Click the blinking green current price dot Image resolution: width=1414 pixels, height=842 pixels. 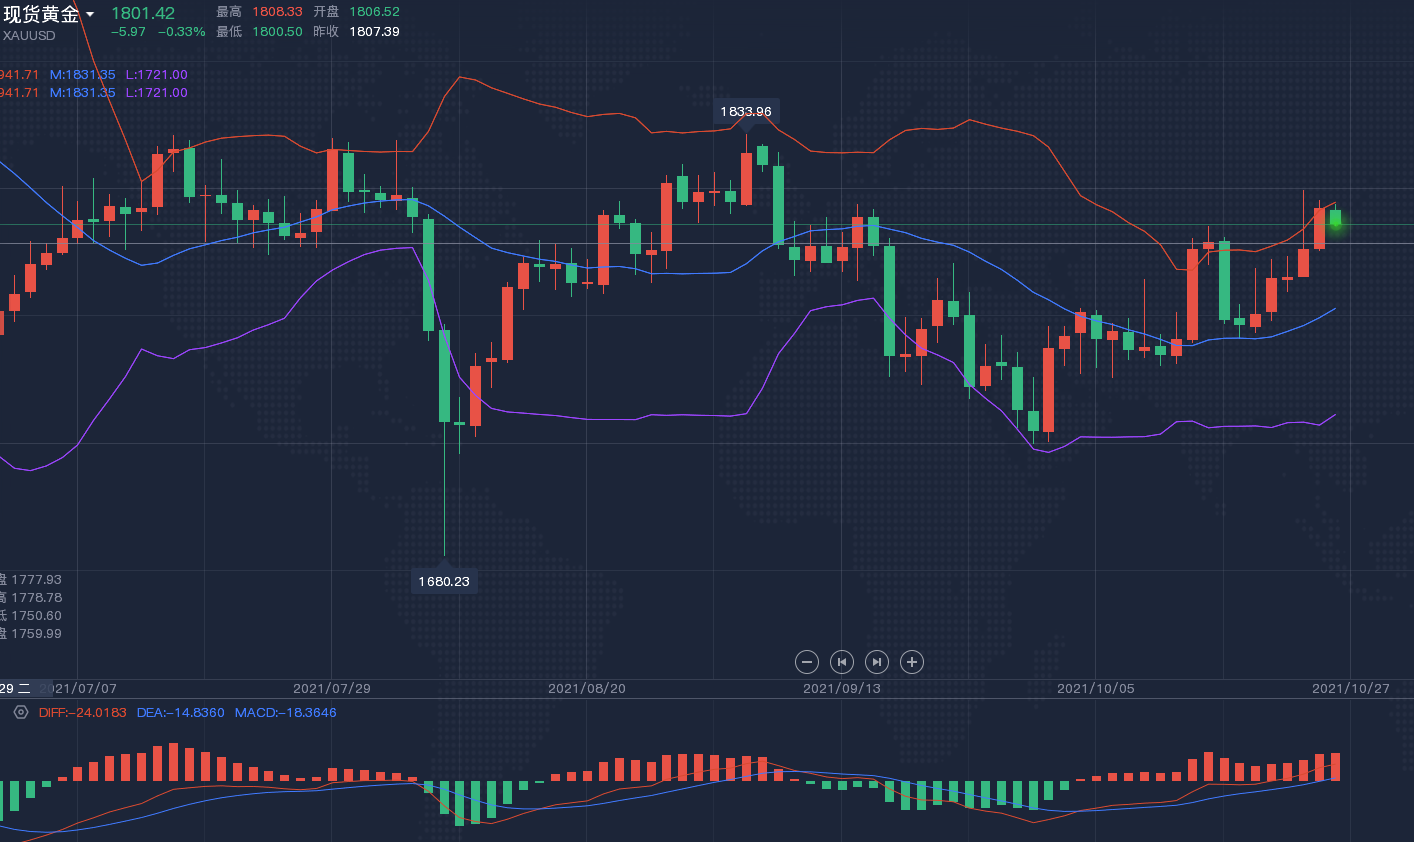click(x=1335, y=222)
